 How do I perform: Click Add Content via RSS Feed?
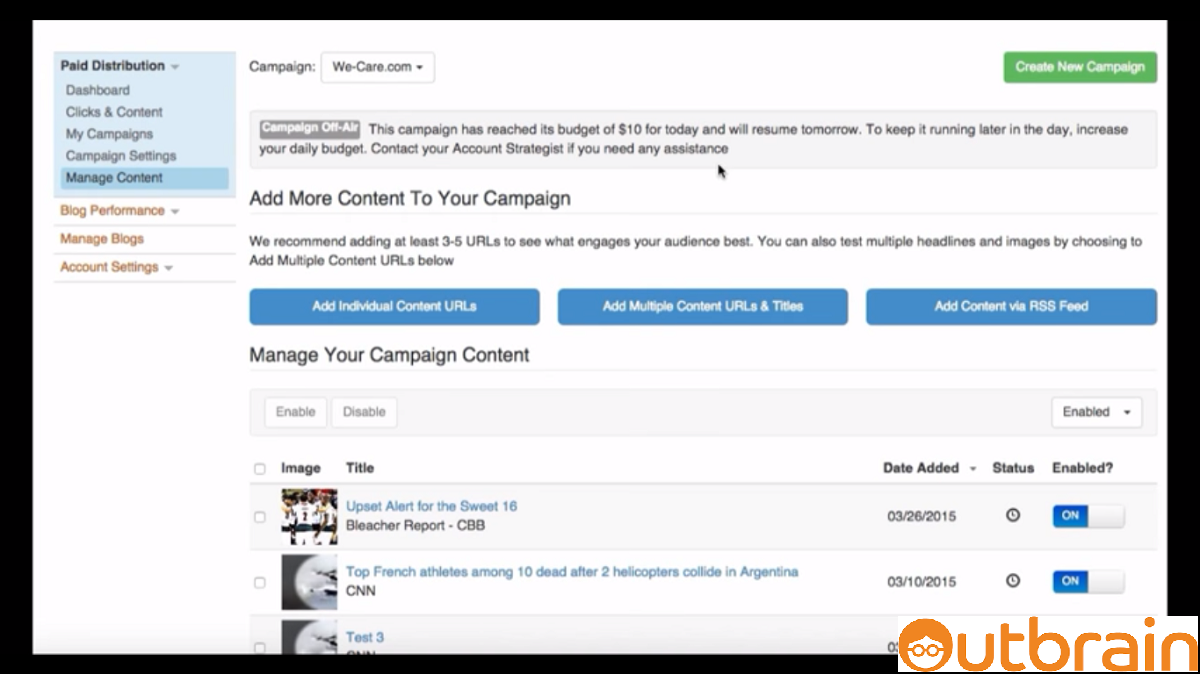1010,306
